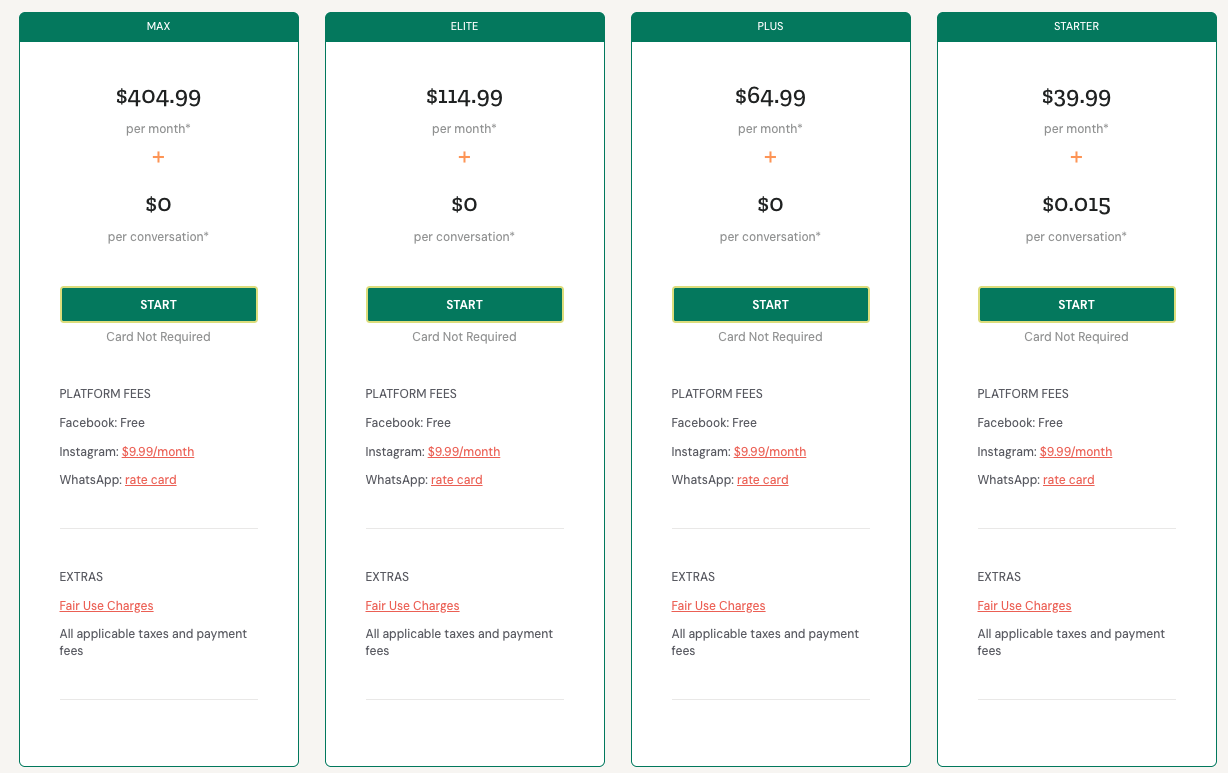Open Fair Use Charges link in STARTER plan

[x=1024, y=606]
